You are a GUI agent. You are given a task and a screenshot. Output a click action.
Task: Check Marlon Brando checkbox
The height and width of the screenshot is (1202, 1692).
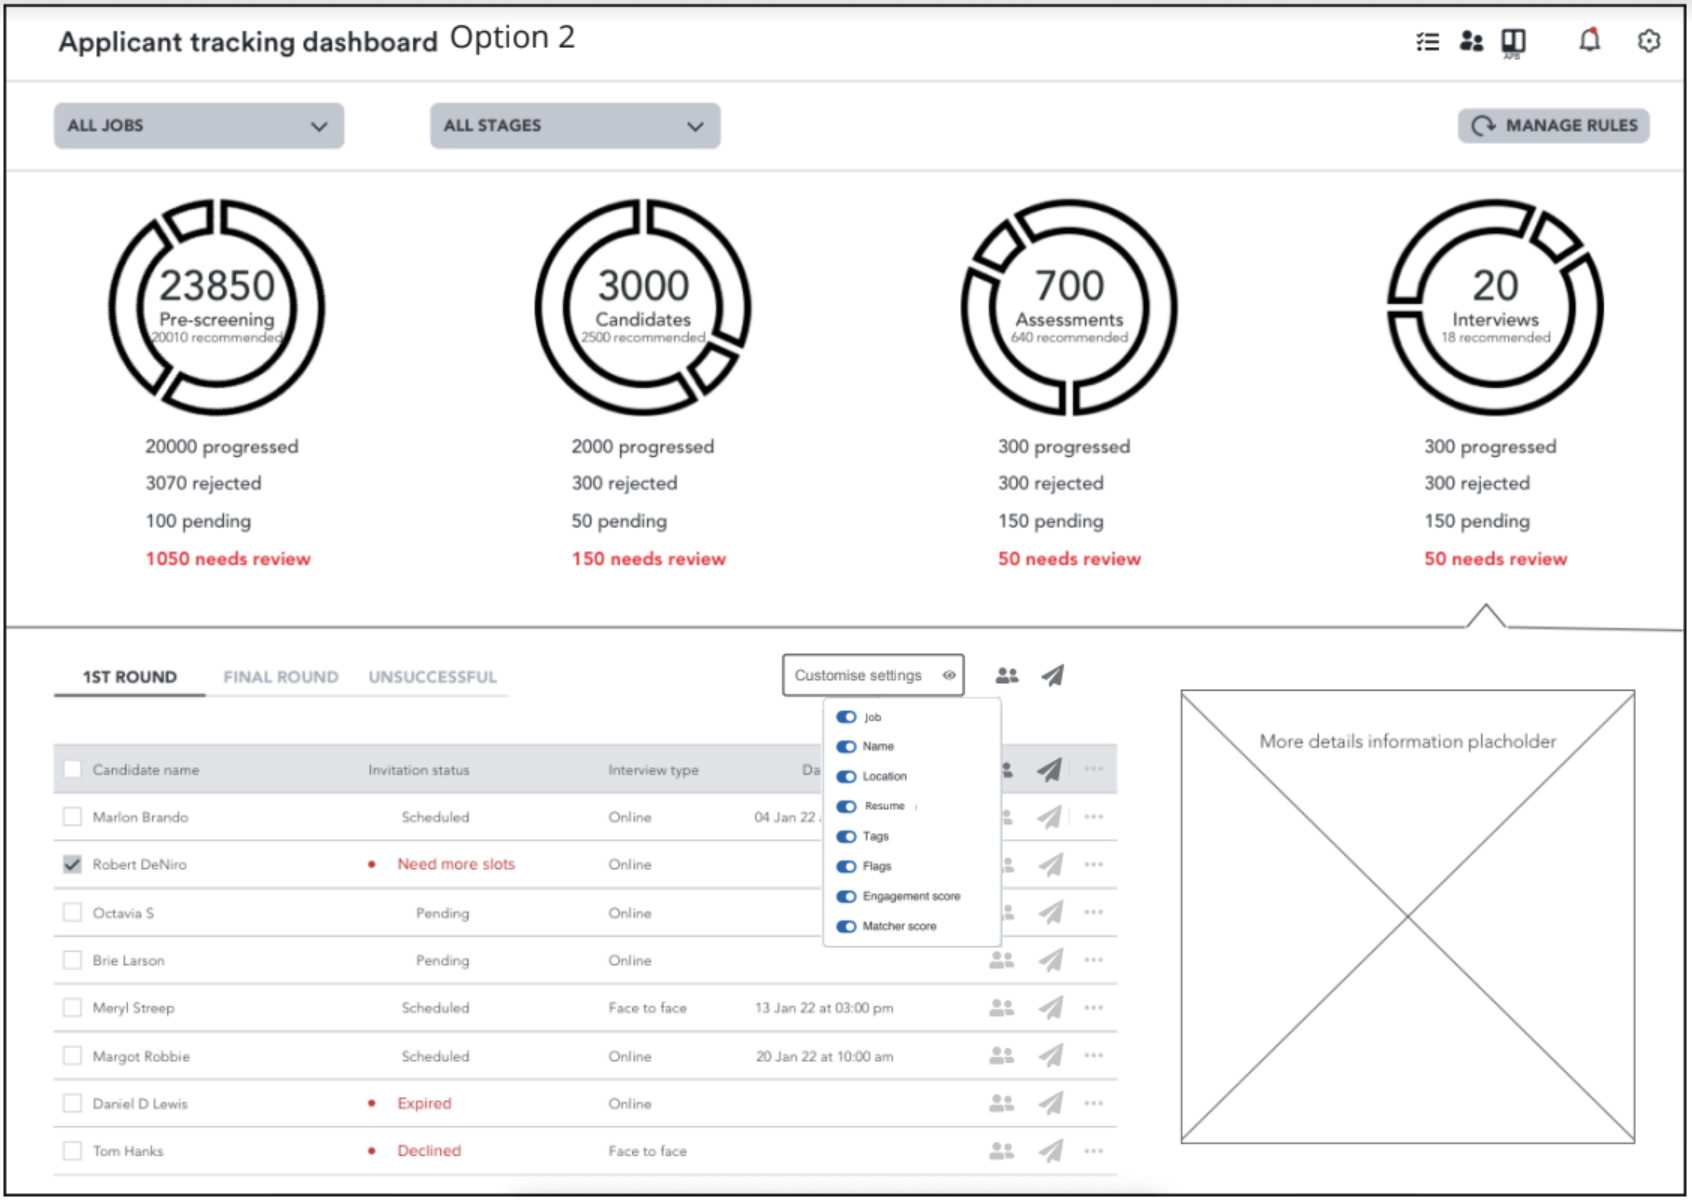click(x=72, y=817)
